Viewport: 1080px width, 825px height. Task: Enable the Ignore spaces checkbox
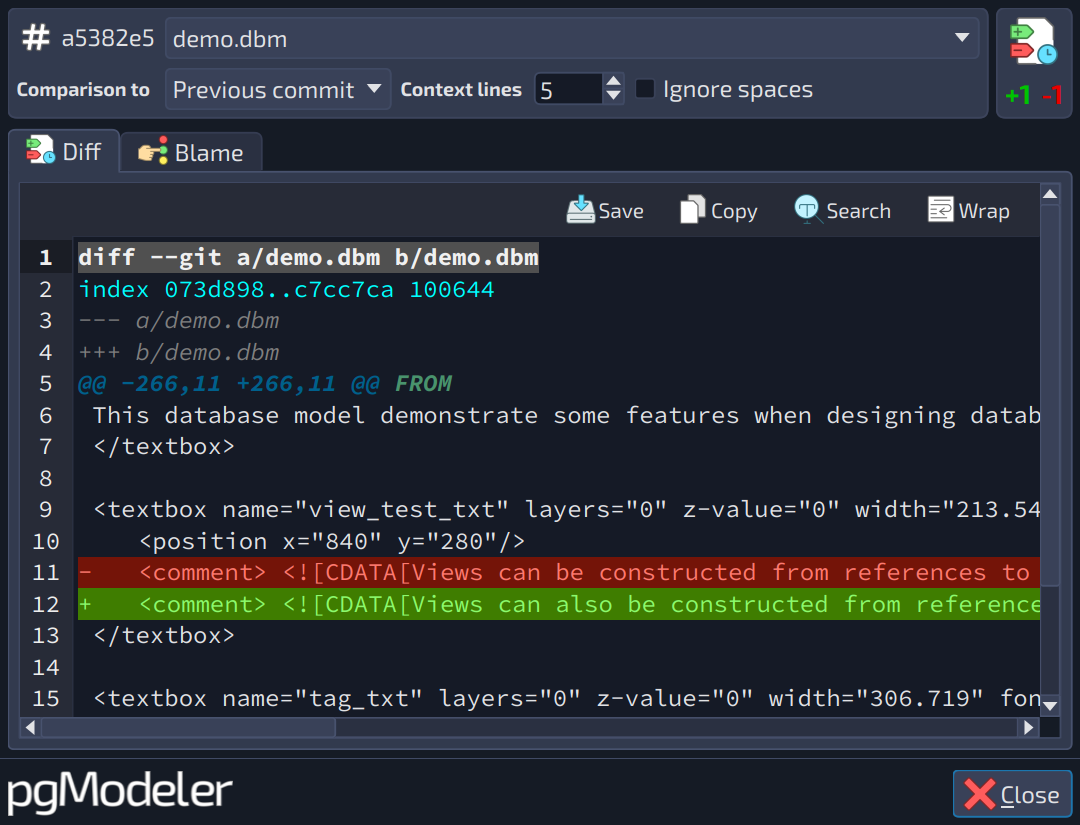[645, 89]
